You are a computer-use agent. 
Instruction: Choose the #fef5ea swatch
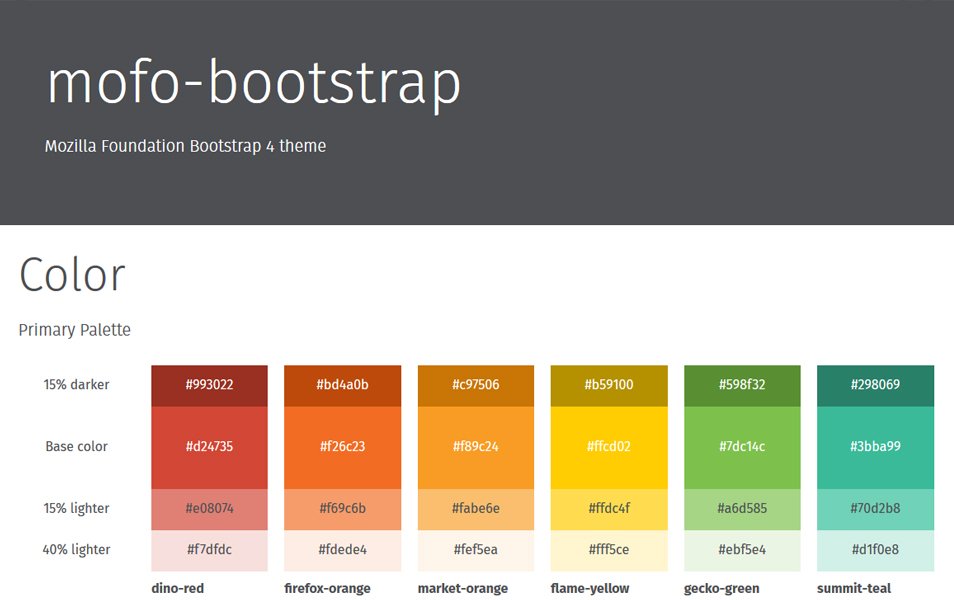[476, 551]
